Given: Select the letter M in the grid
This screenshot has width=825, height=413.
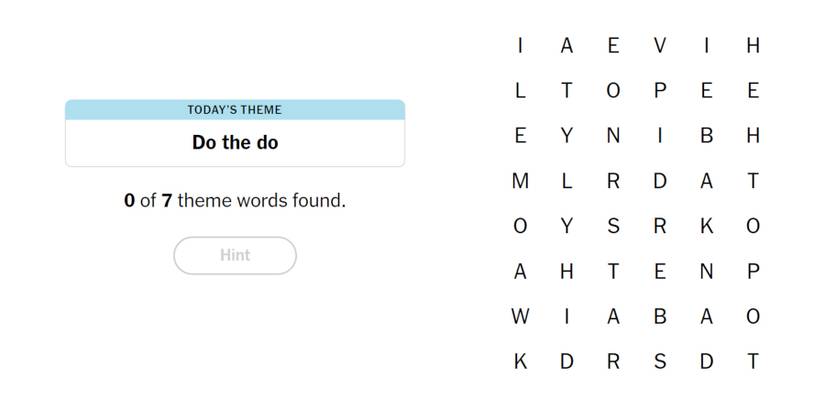Looking at the screenshot, I should [x=520, y=181].
